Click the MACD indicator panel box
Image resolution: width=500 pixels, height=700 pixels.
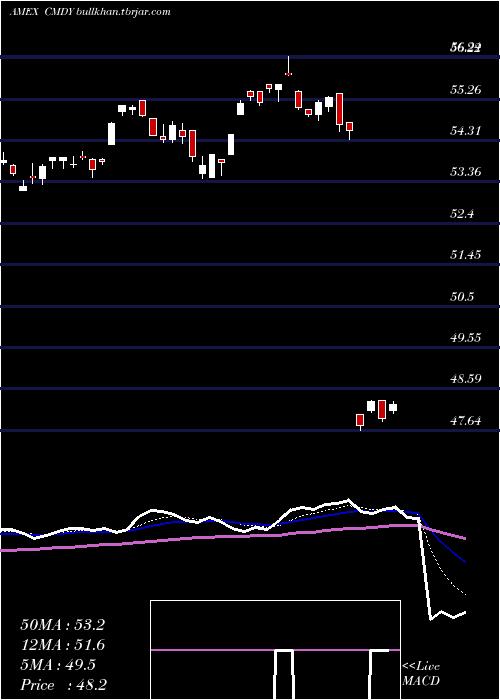275,650
